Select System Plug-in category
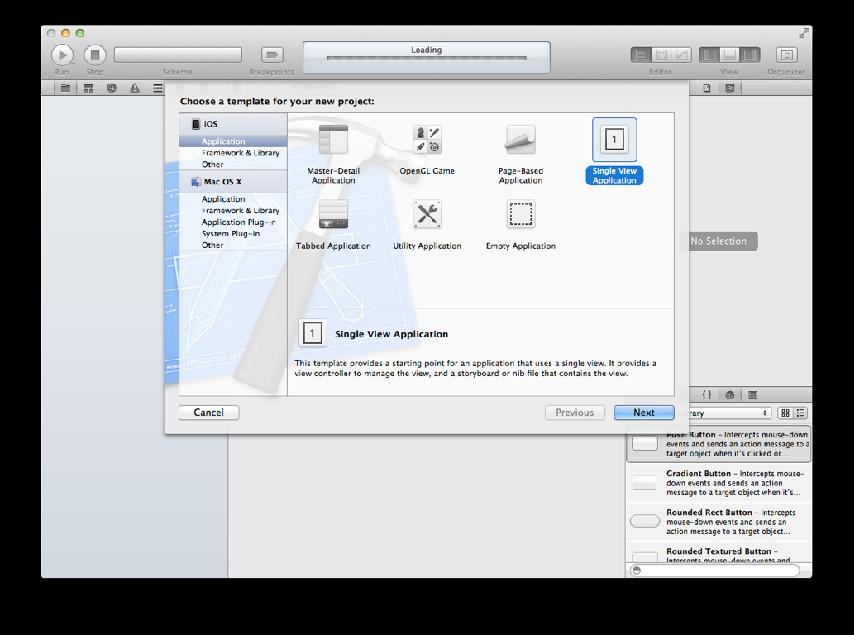 pyautogui.click(x=233, y=233)
